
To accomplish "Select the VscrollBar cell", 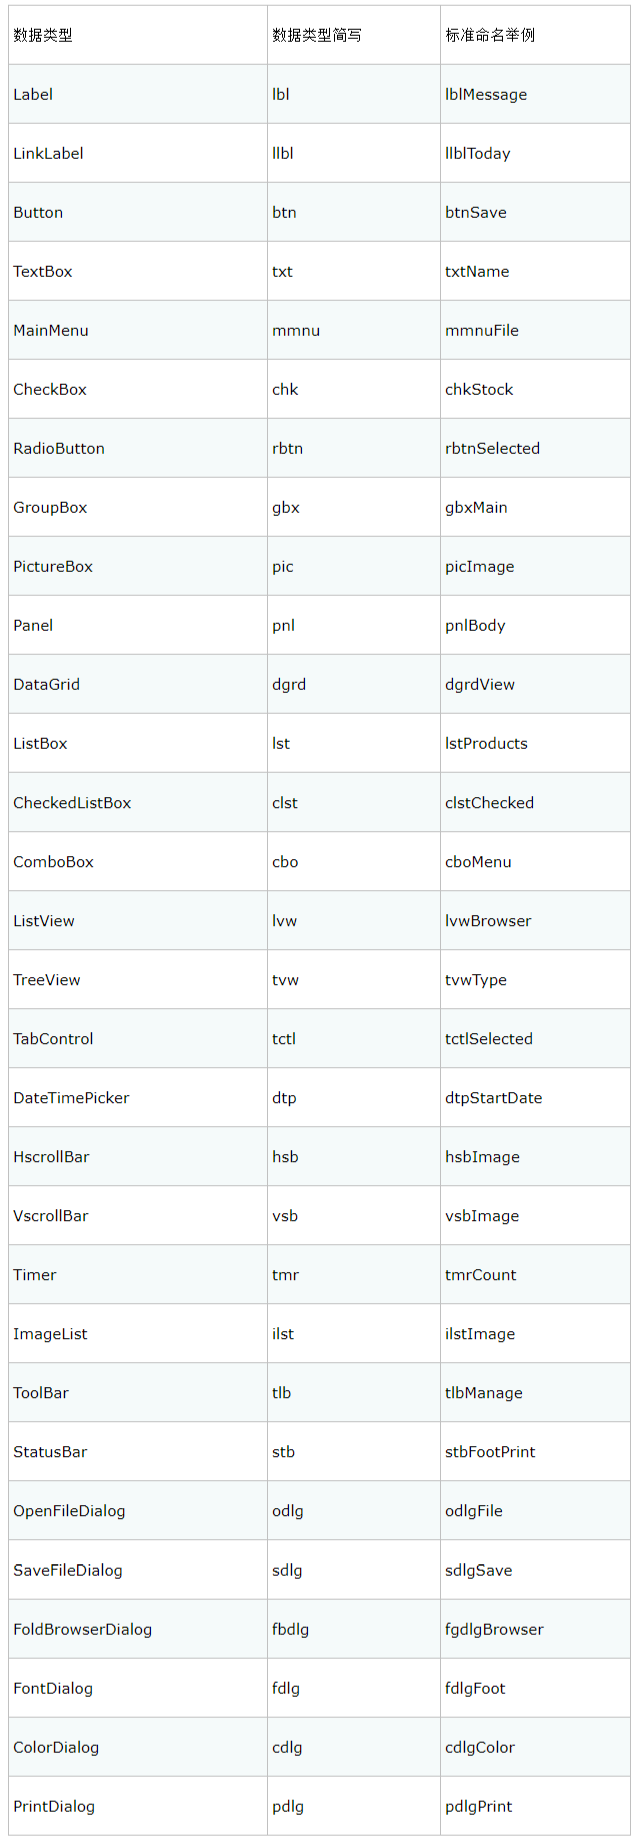I will 51,1215.
